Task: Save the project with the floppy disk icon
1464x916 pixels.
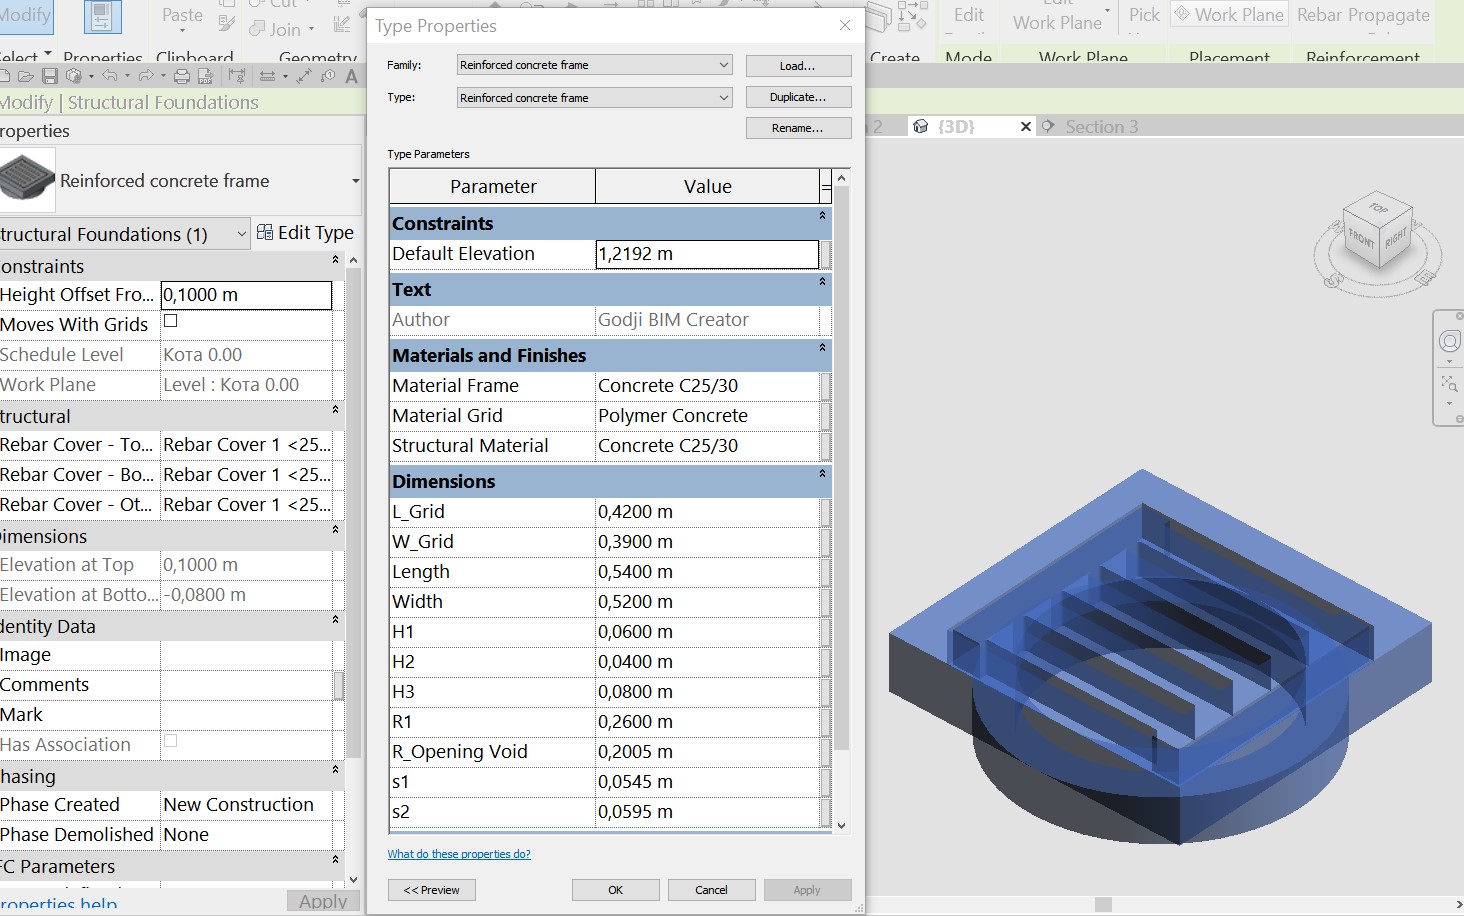Action: coord(49,76)
